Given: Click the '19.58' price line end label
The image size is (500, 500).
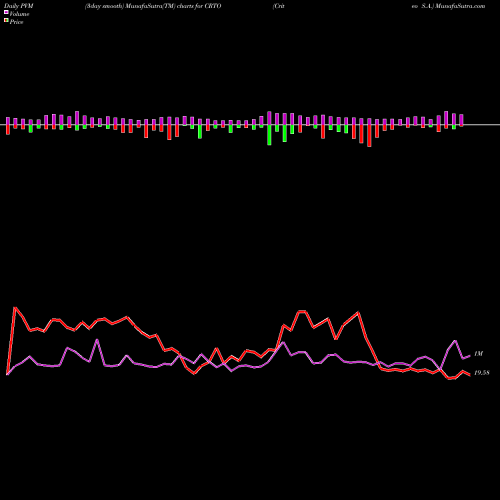Looking at the screenshot, I should coord(482,373).
